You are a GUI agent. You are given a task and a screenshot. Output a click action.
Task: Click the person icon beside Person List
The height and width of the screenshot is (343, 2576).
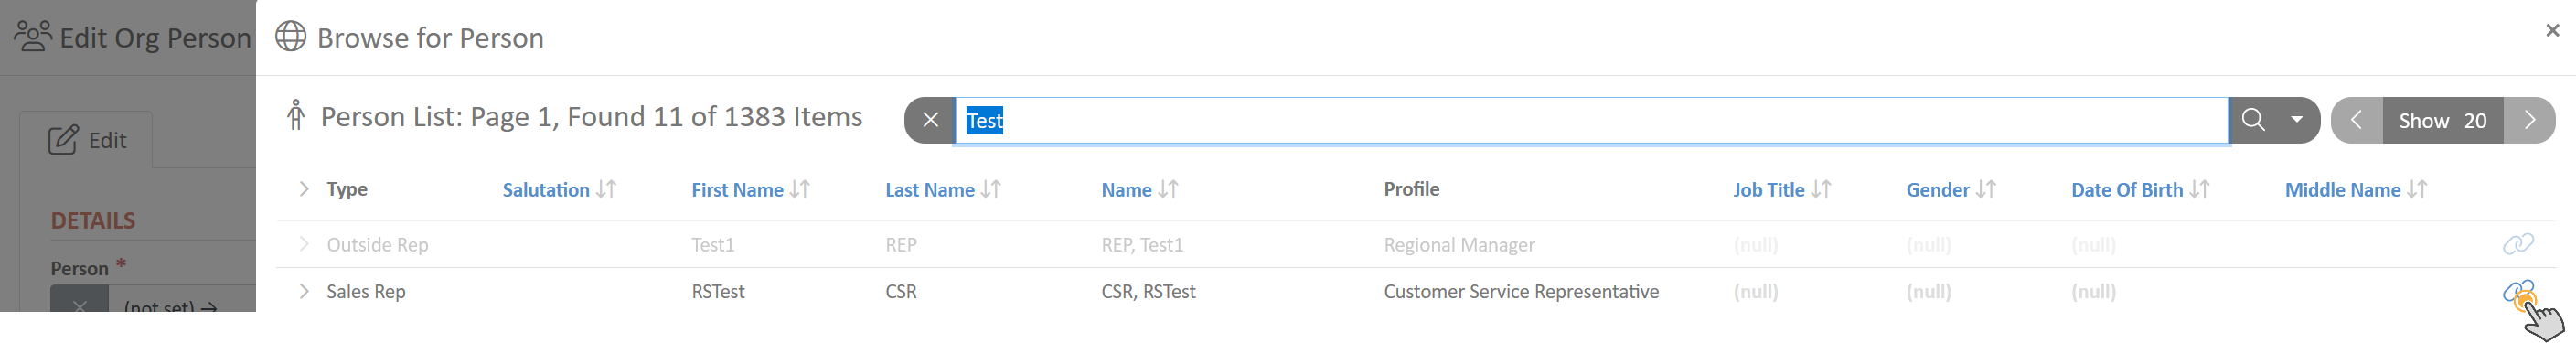click(295, 115)
